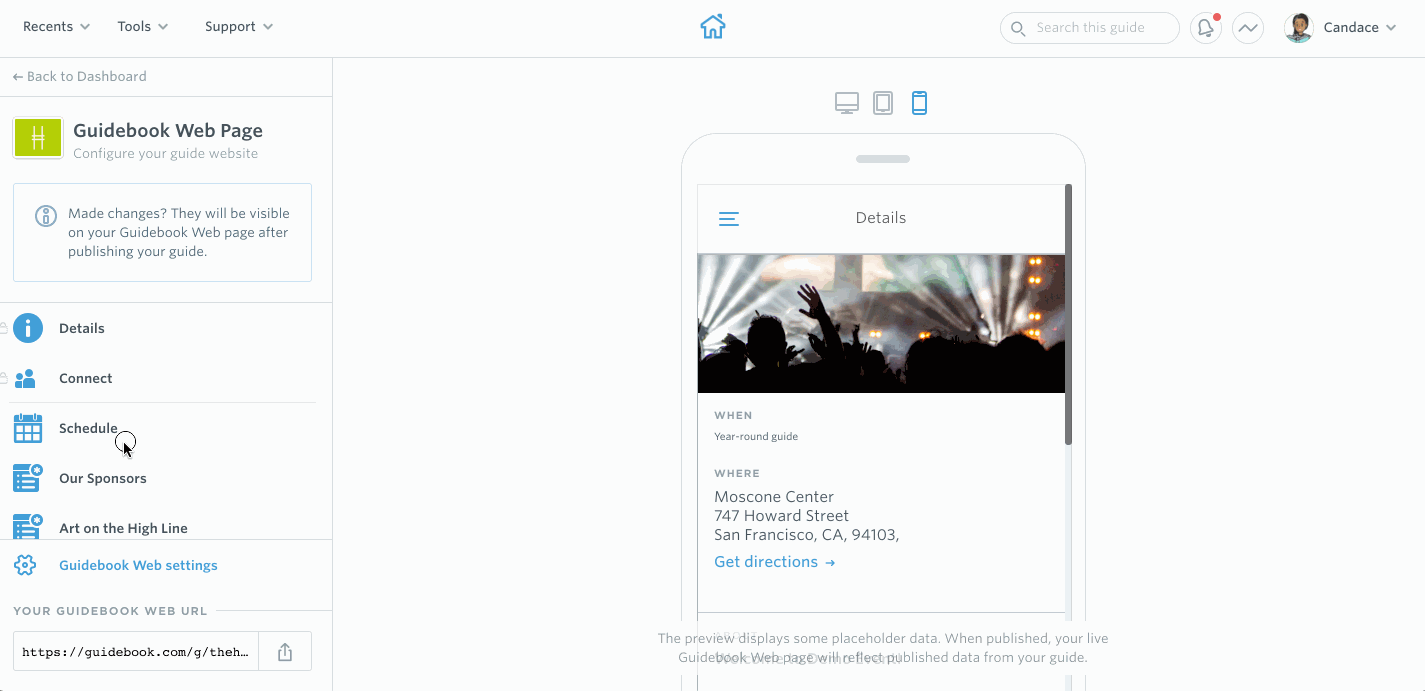Open the Tools dropdown menu
1425x691 pixels.
tap(141, 26)
